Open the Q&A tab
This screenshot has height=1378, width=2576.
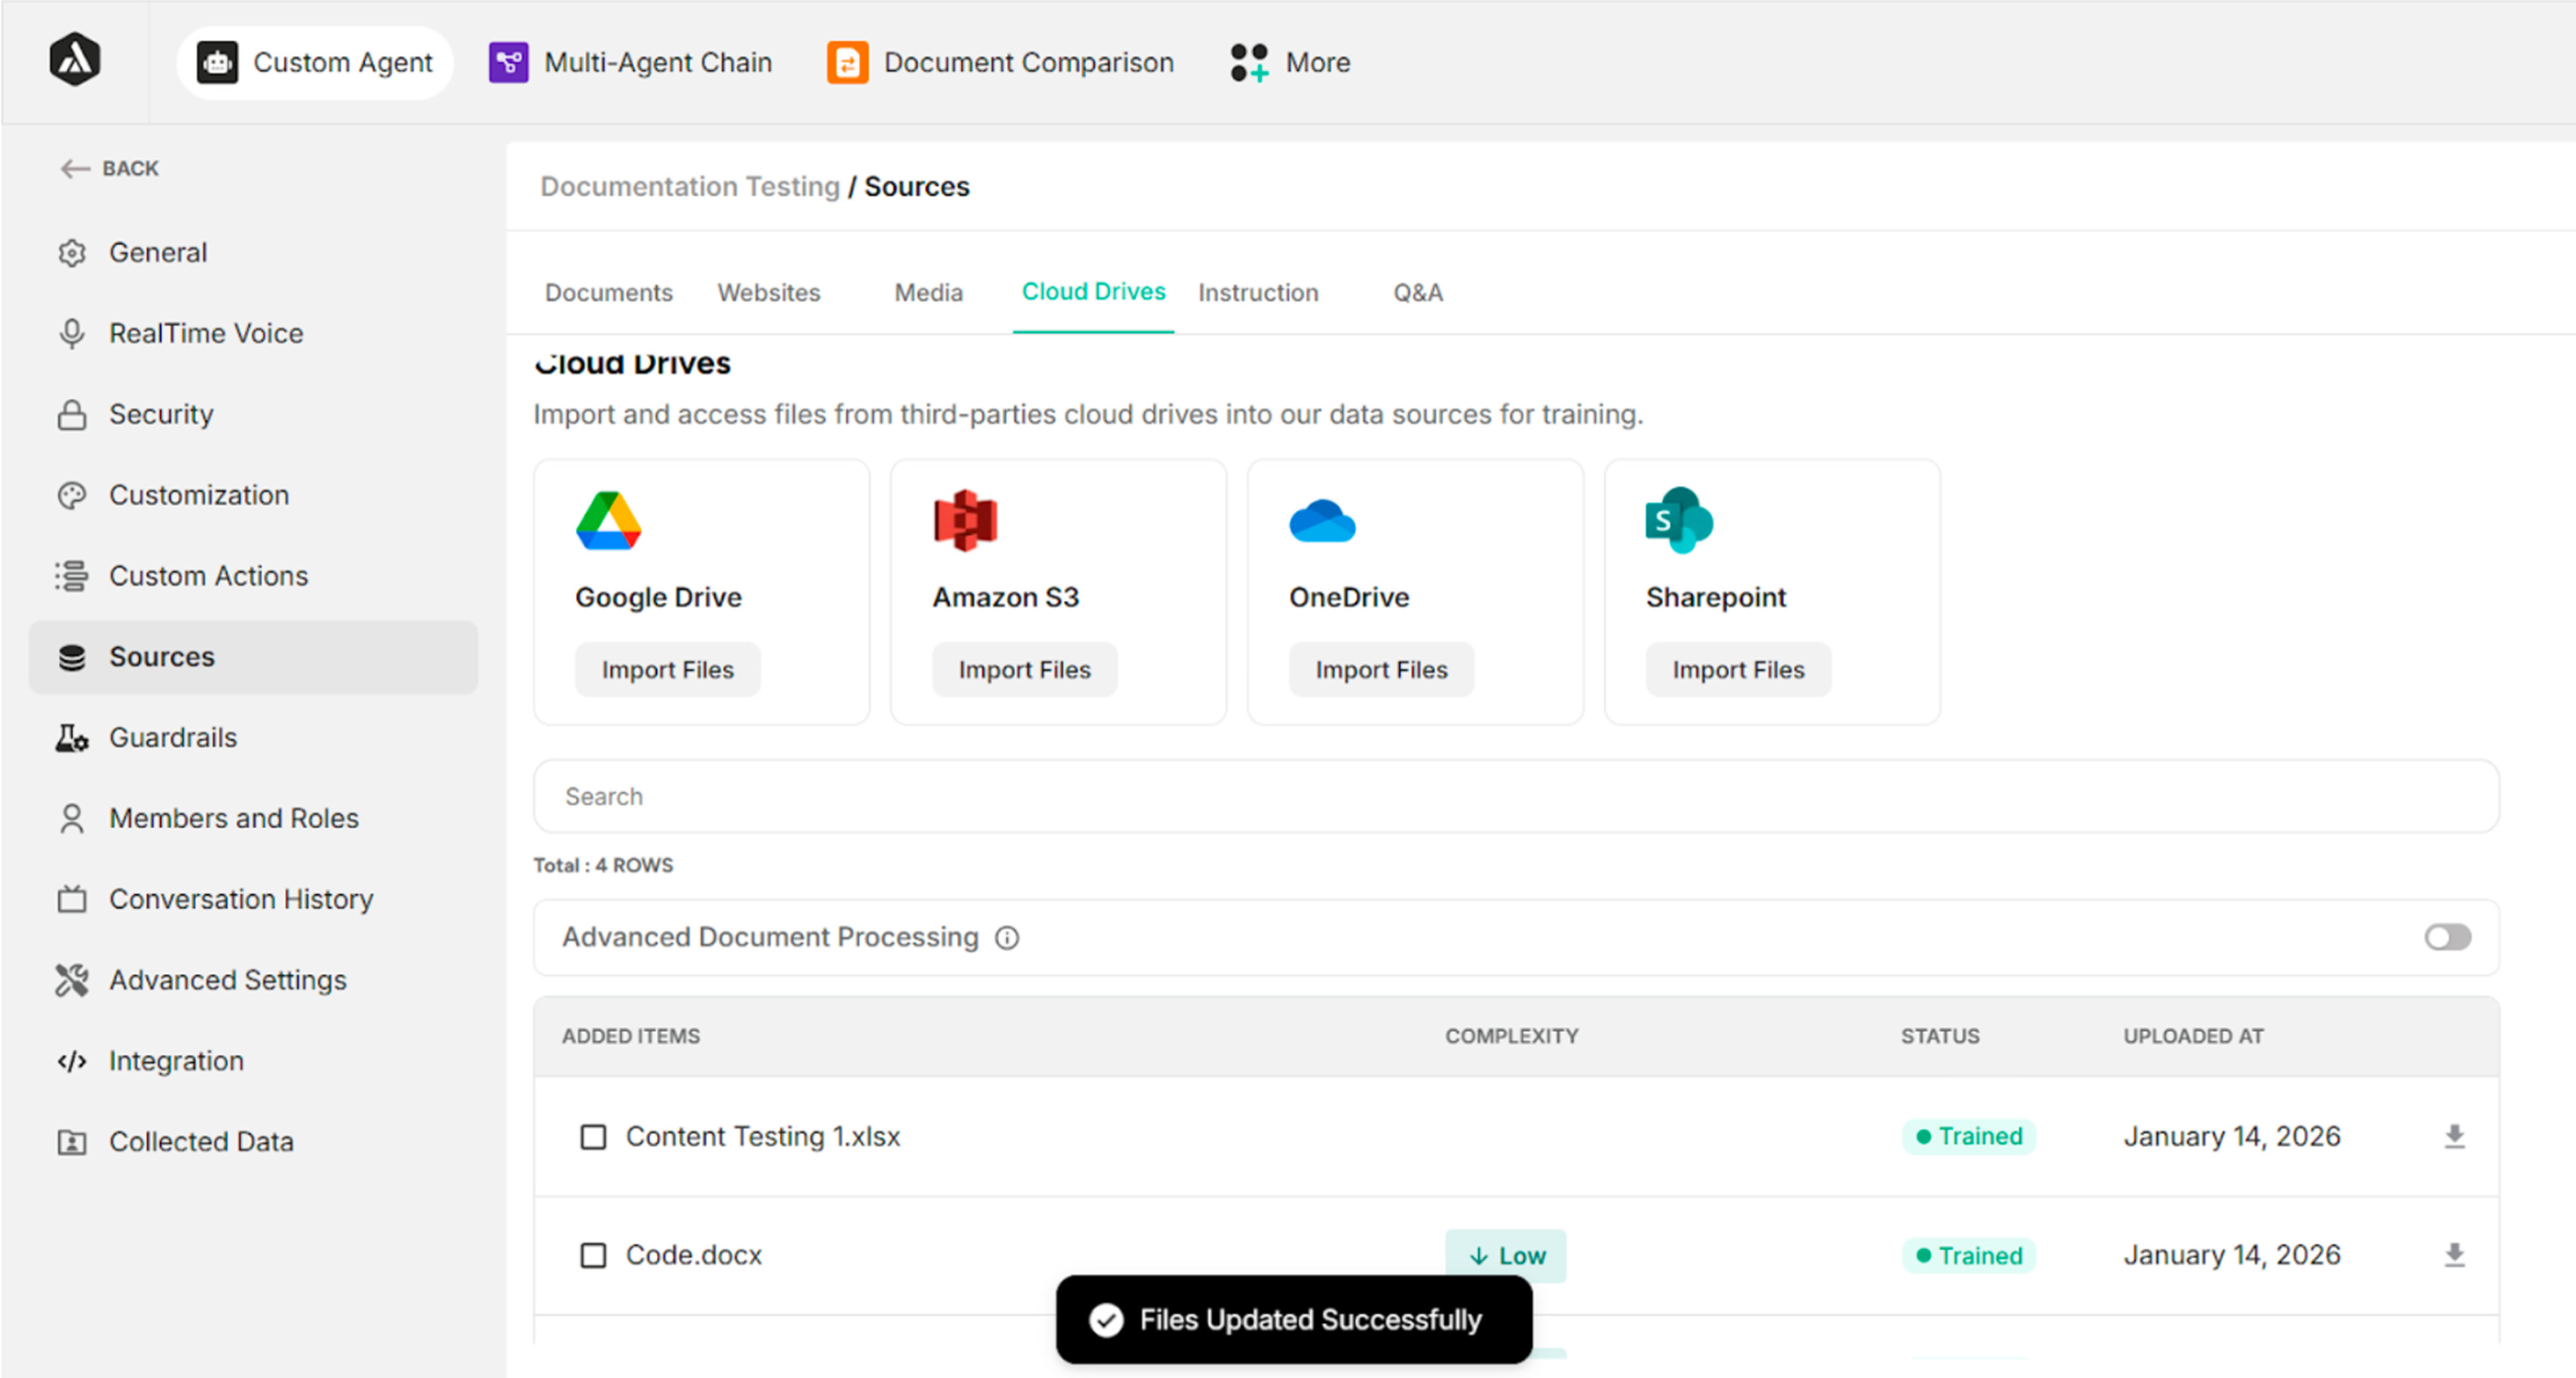click(x=1418, y=292)
